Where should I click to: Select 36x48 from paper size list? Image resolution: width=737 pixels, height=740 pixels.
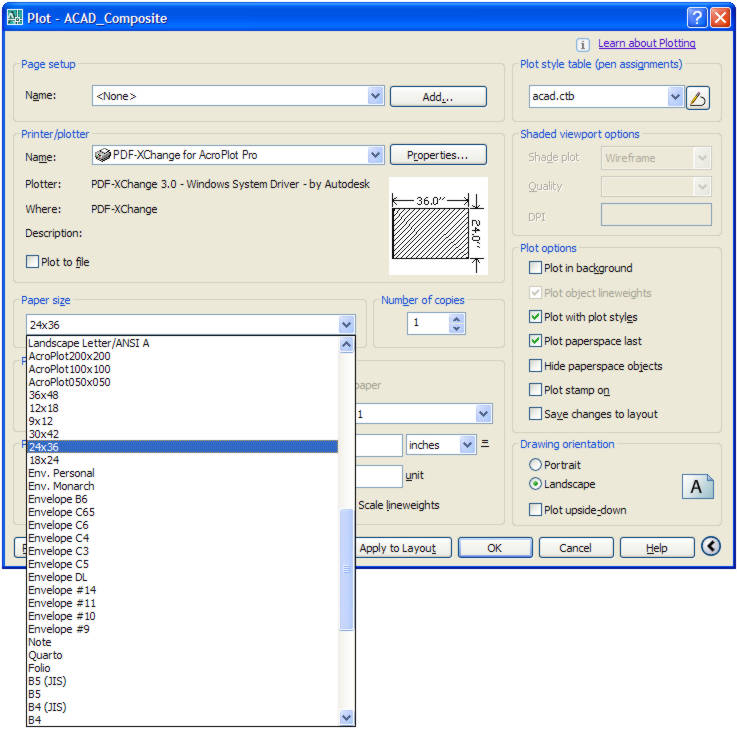(42, 395)
